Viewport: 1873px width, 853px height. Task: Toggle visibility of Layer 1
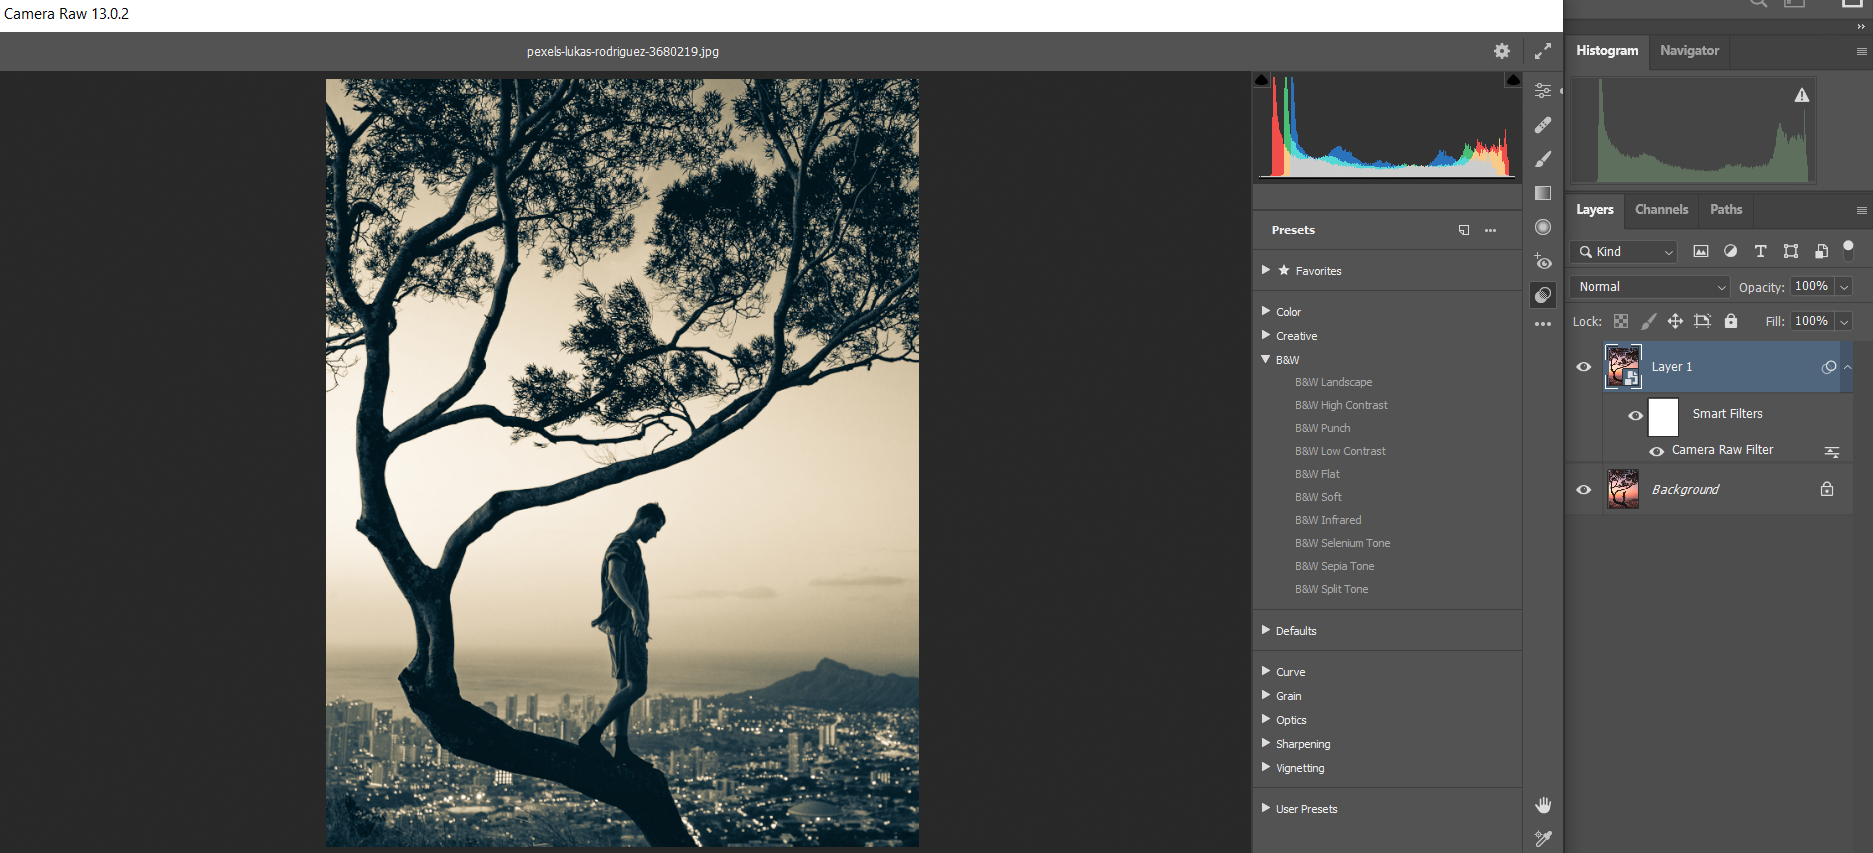coord(1583,367)
